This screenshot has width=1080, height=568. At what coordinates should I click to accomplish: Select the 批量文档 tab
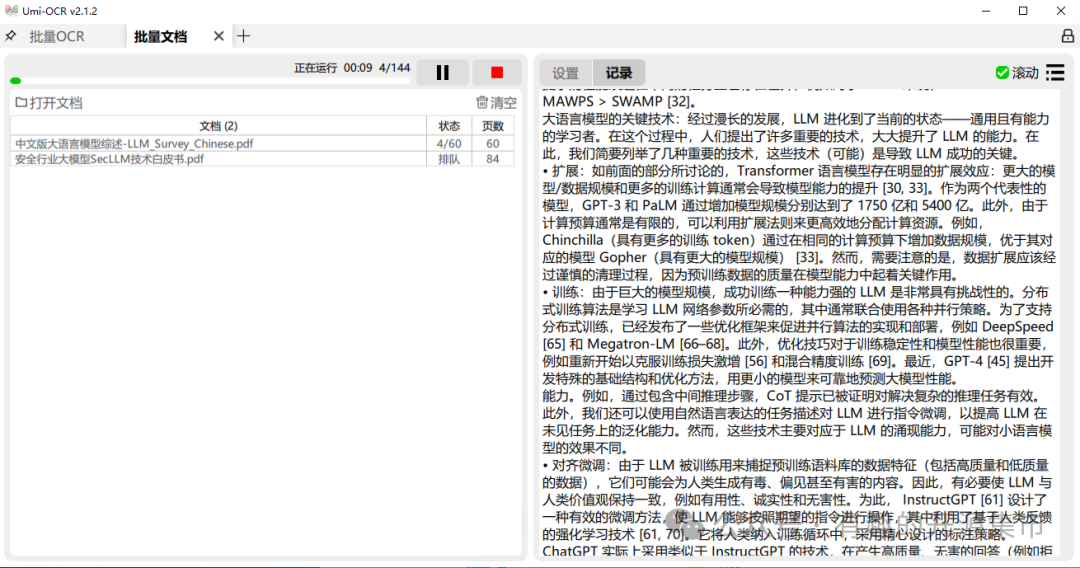click(x=160, y=36)
